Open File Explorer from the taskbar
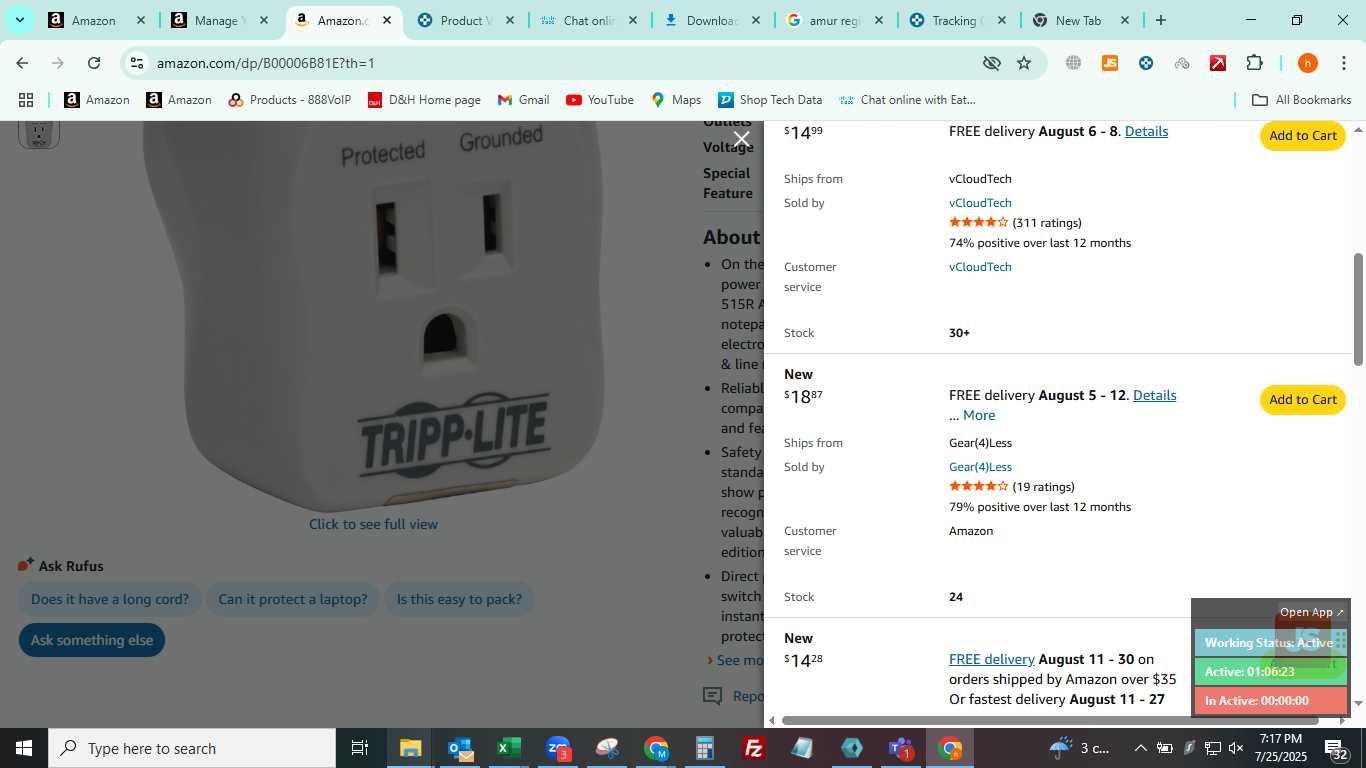The image size is (1366, 768). [x=411, y=748]
